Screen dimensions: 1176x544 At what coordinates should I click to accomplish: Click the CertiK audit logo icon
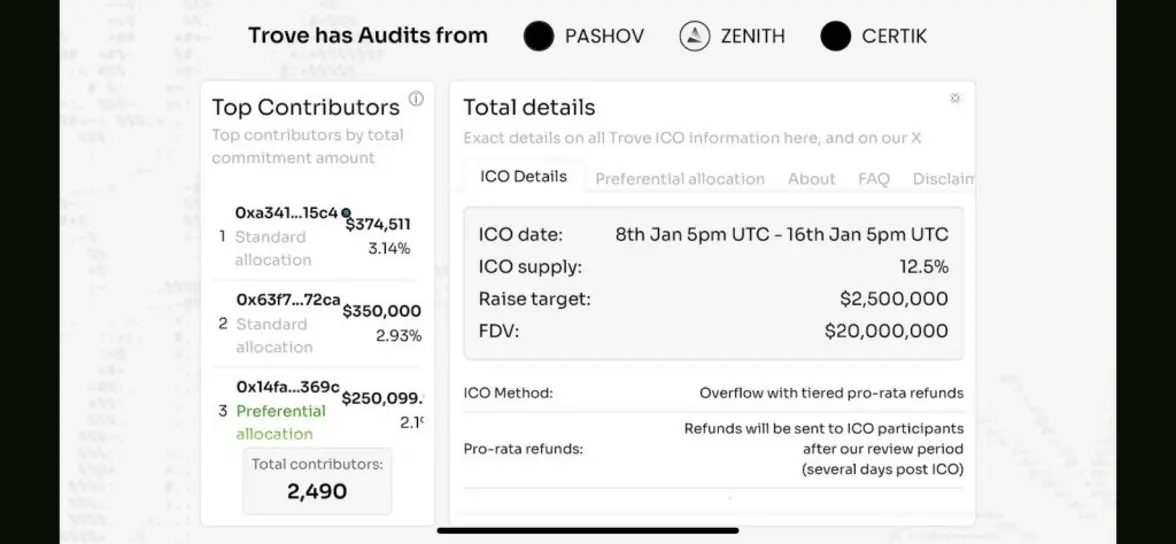click(x=835, y=37)
